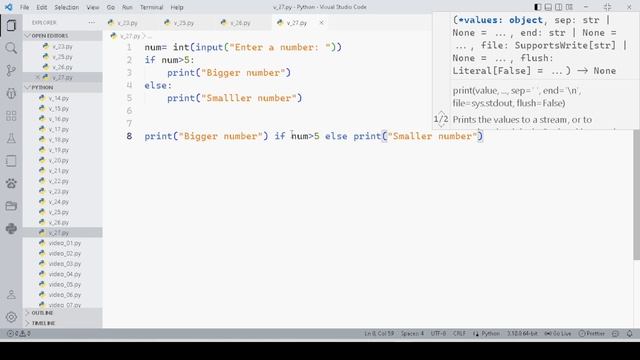
Task: Open the Selection menu
Action: (x=67, y=7)
